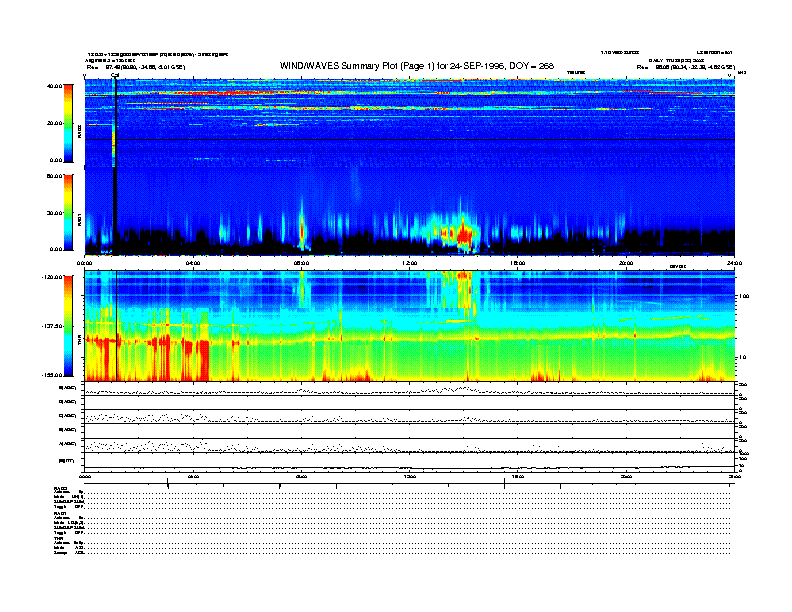Viewport: 792px width, 612px height.
Task: Click the 40.00 label on RAD2 scale
Action: tap(55, 86)
